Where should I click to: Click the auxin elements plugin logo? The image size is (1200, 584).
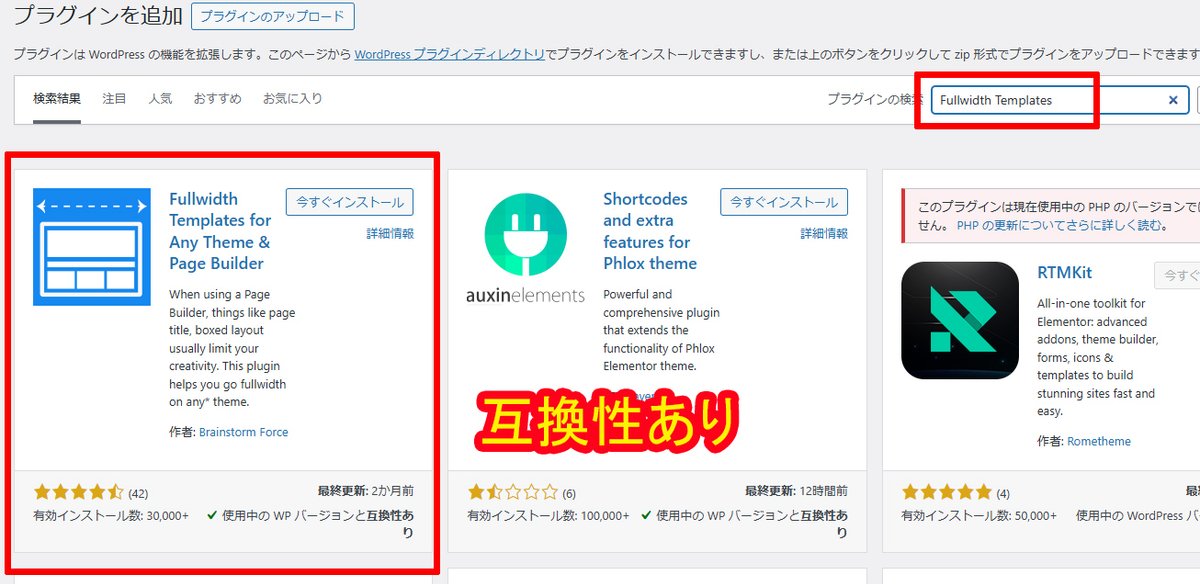pos(525,247)
